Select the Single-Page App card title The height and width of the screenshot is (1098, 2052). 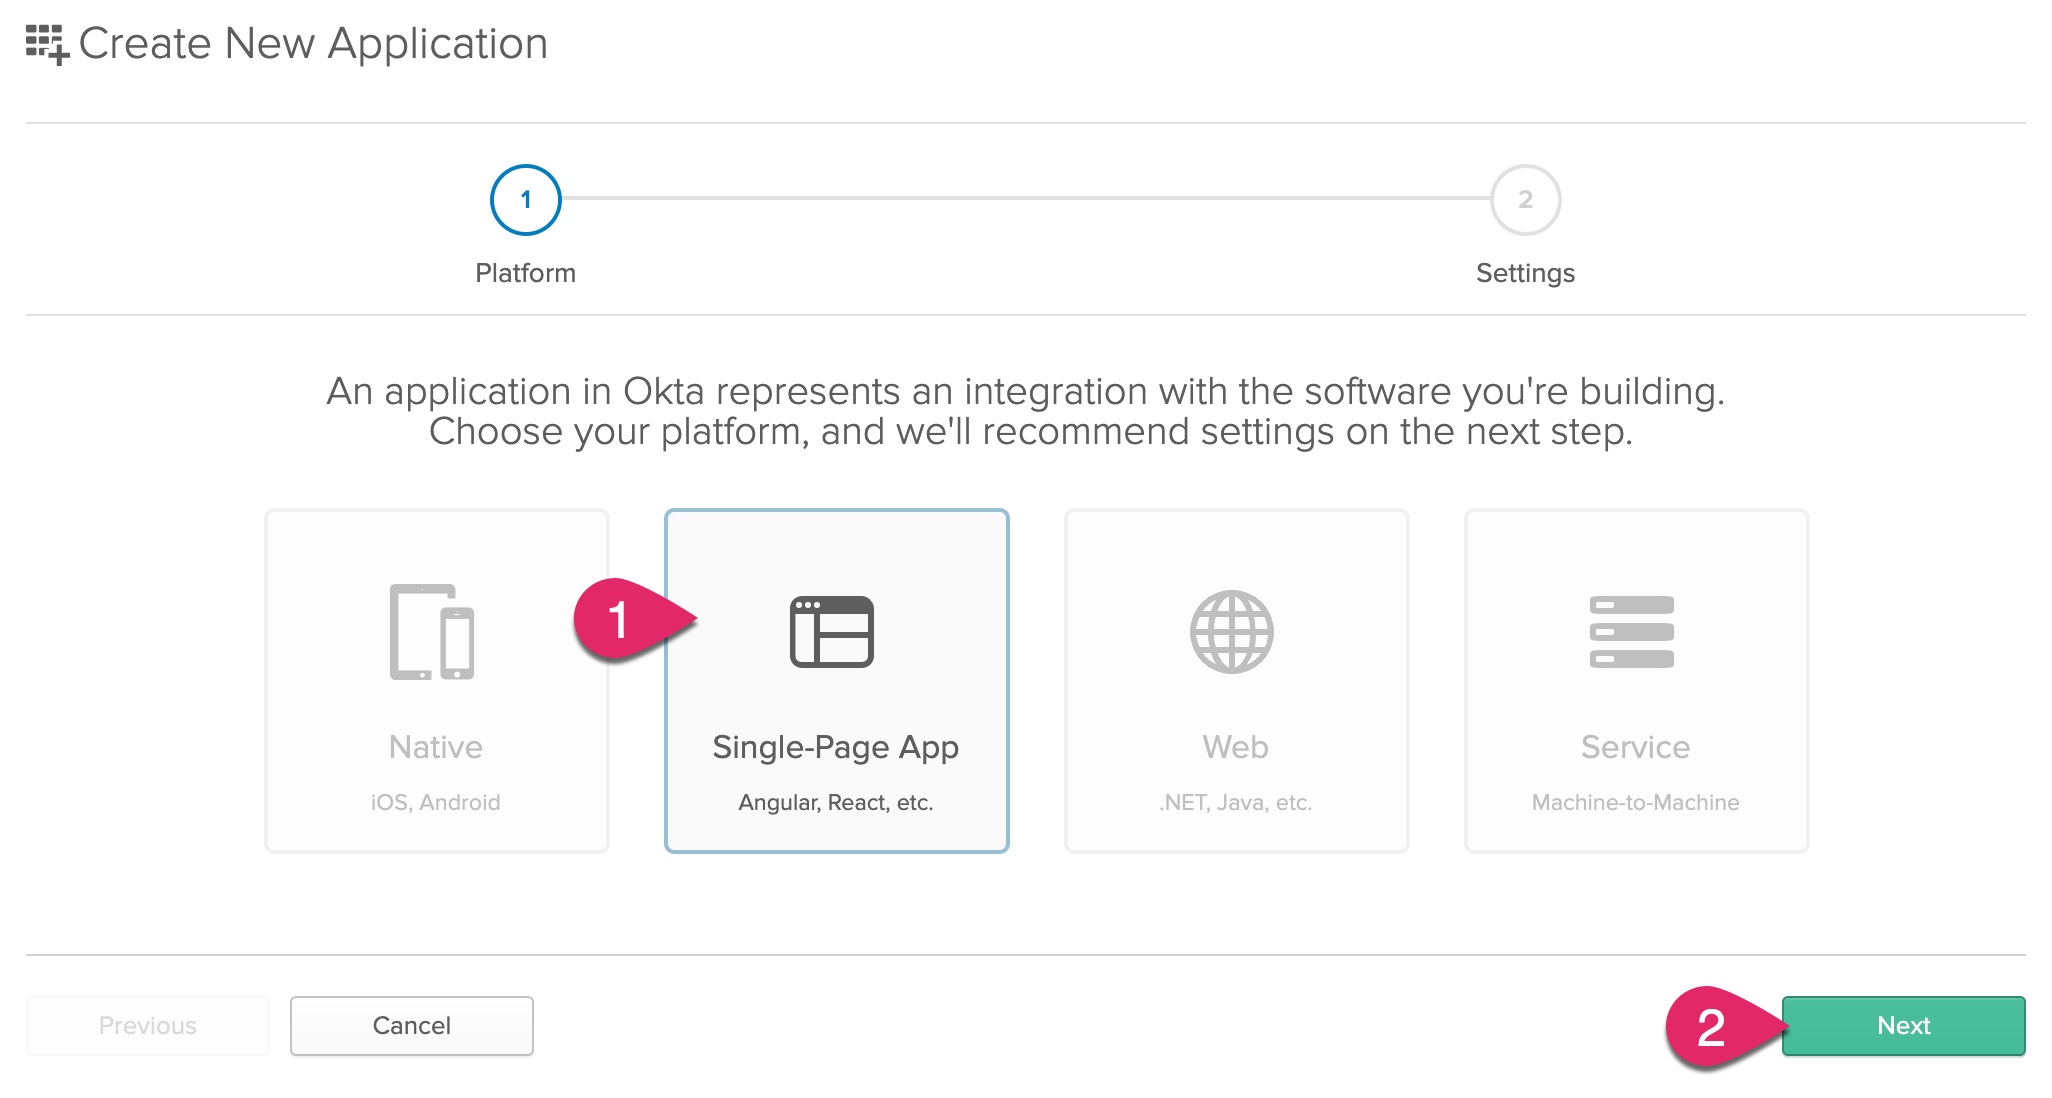(x=836, y=747)
